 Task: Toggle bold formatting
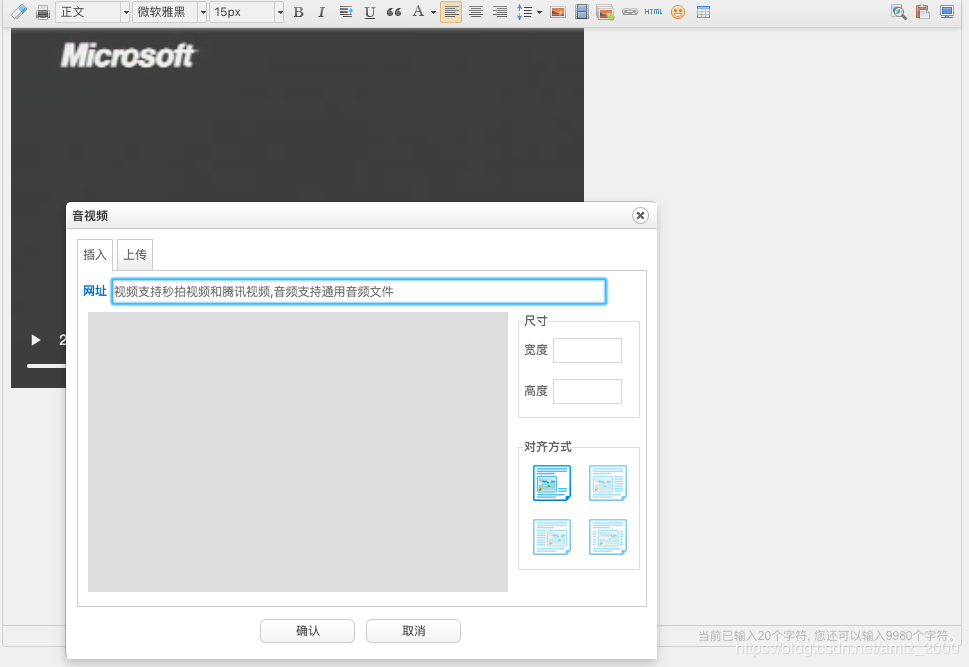point(298,12)
